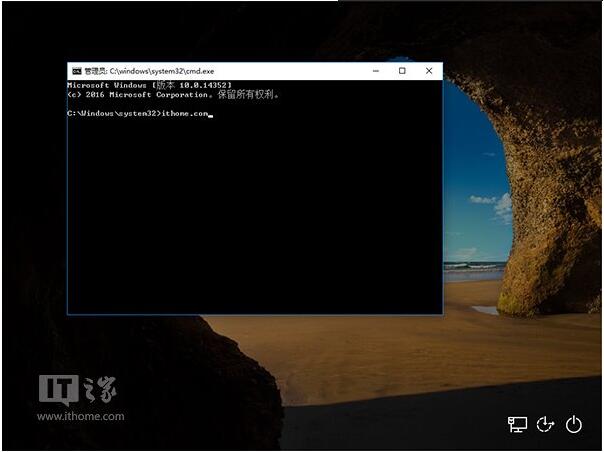
Task: Open the Ease of Access icon
Action: click(x=545, y=424)
